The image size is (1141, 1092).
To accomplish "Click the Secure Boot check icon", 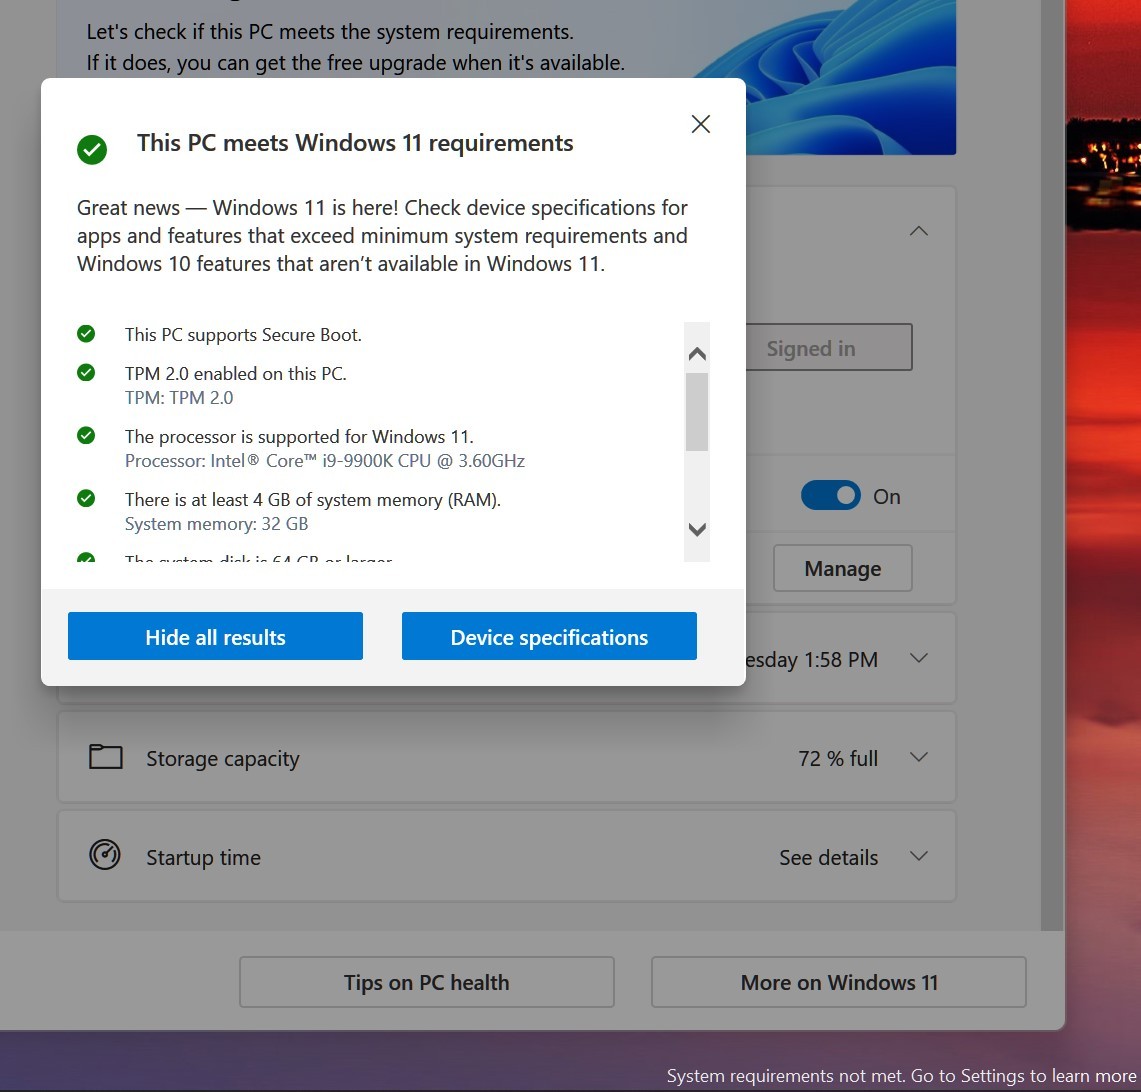I will [86, 333].
